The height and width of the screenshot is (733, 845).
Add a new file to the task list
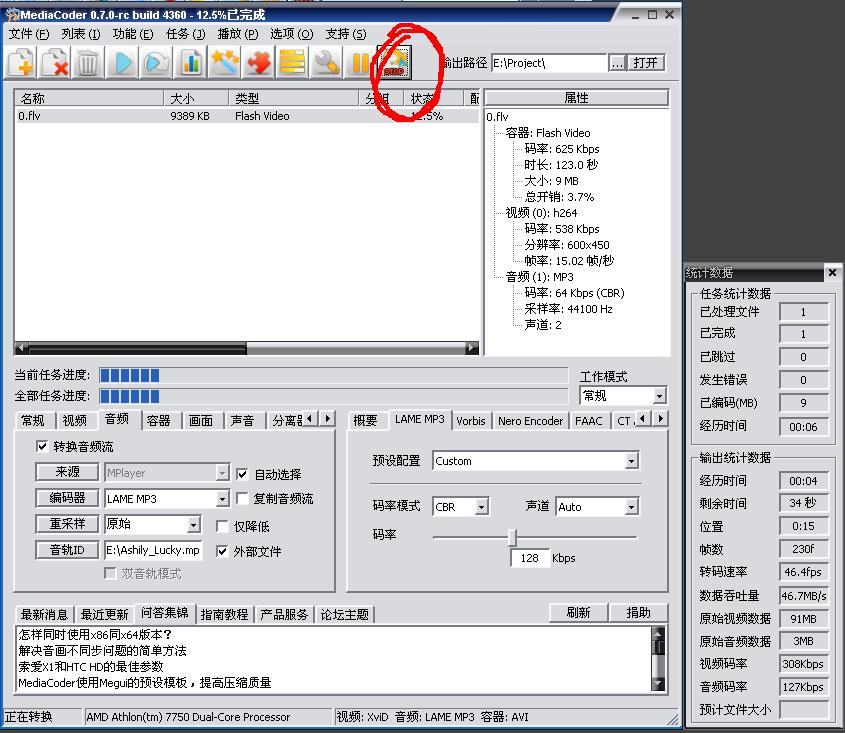point(21,62)
